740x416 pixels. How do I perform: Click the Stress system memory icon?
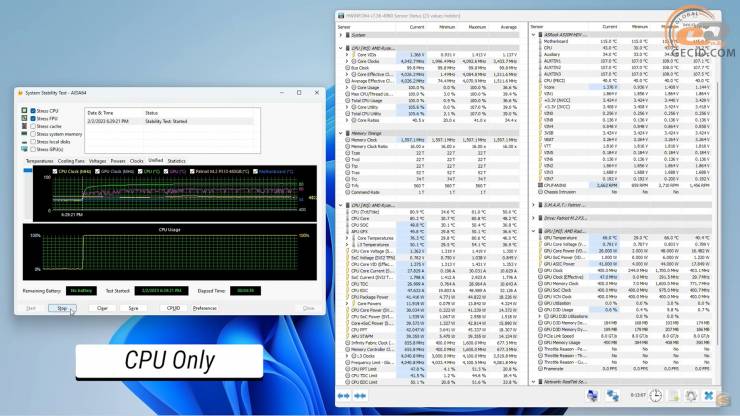(25, 134)
